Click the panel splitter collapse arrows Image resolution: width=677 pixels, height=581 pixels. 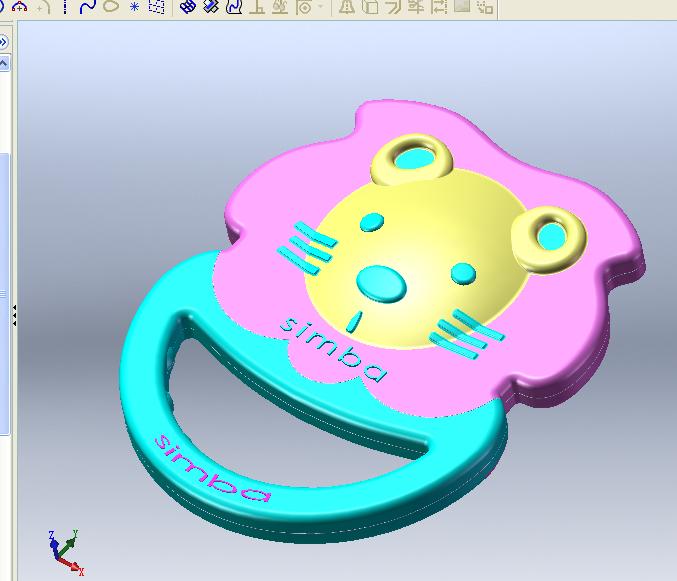pos(14,316)
